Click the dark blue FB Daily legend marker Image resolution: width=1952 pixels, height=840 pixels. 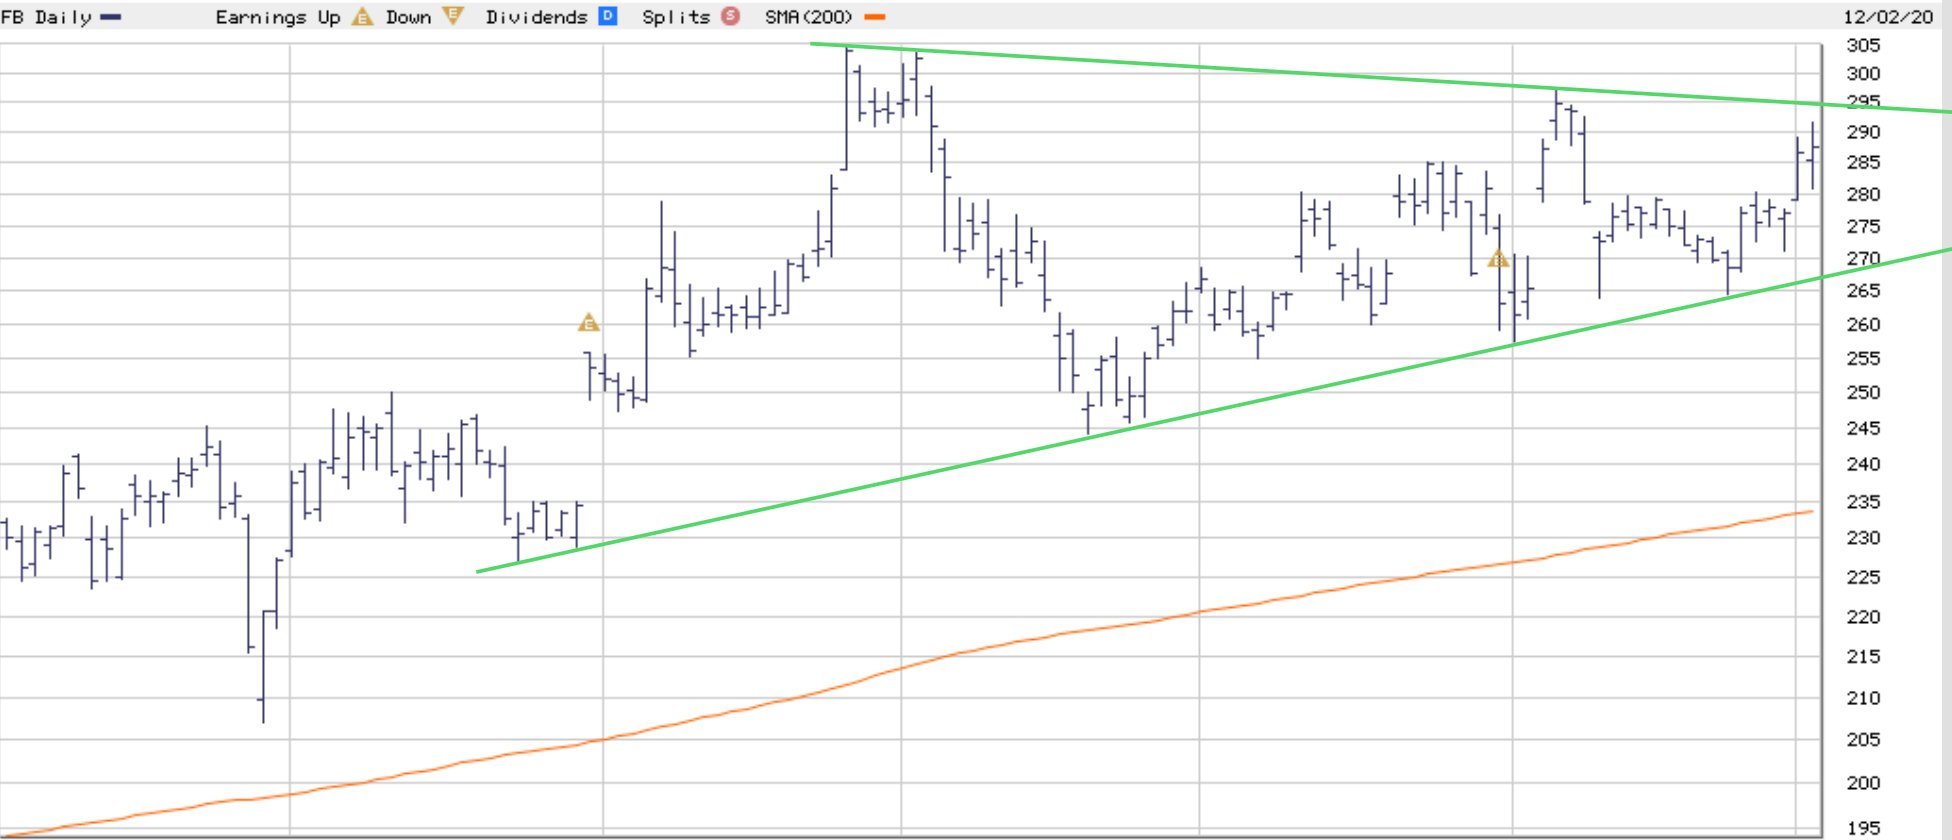[x=110, y=17]
